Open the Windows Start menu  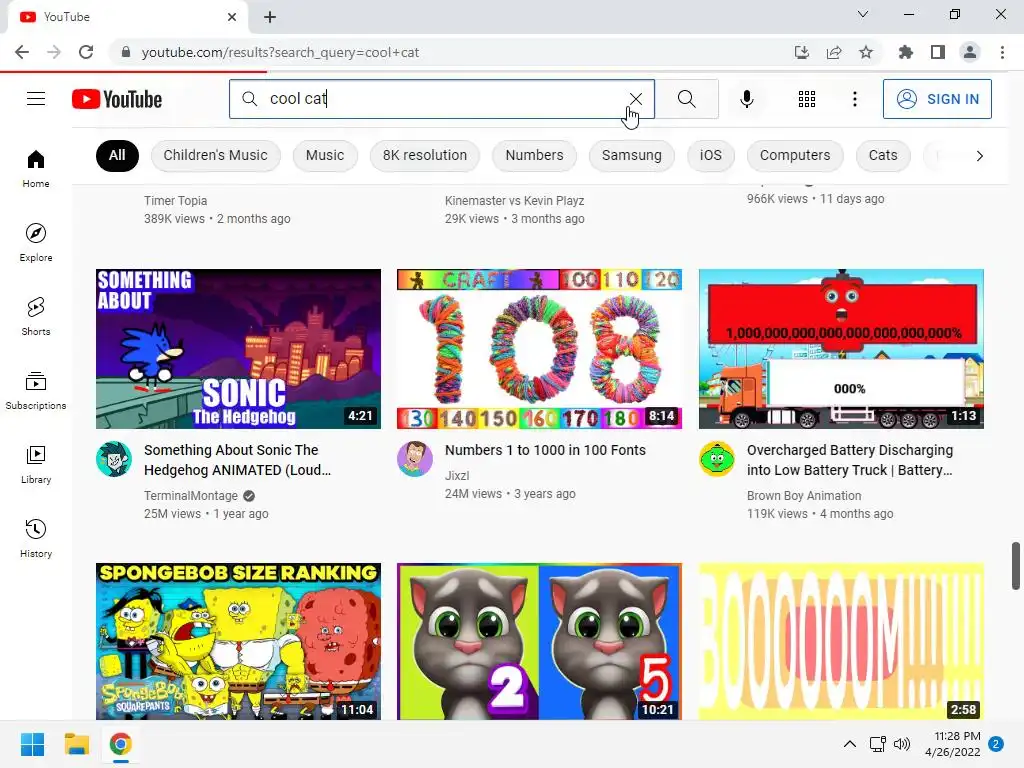point(32,744)
